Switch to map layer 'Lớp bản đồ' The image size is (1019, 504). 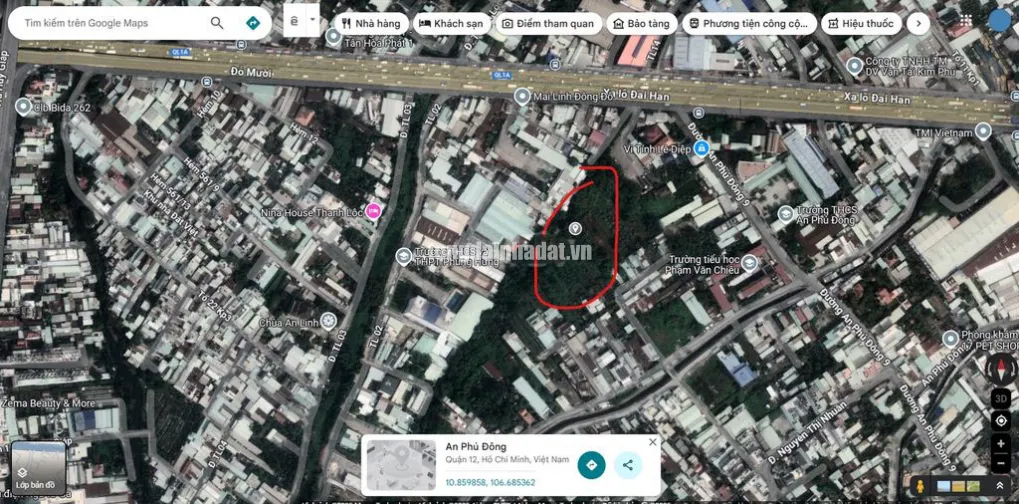(x=39, y=469)
